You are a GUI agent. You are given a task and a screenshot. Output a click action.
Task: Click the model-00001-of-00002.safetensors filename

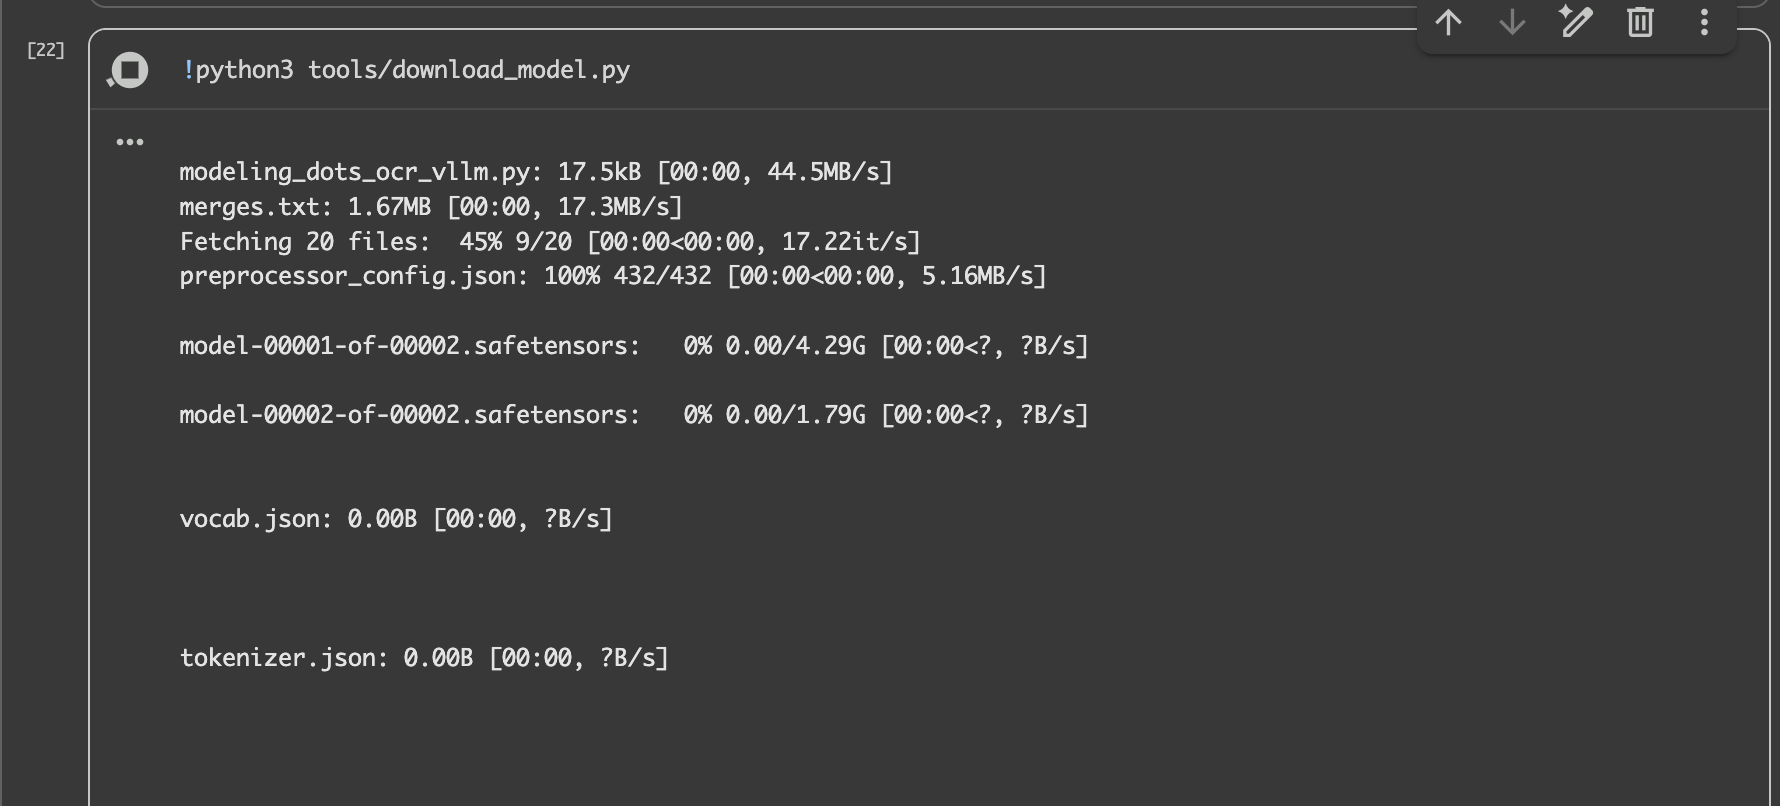[x=409, y=346]
